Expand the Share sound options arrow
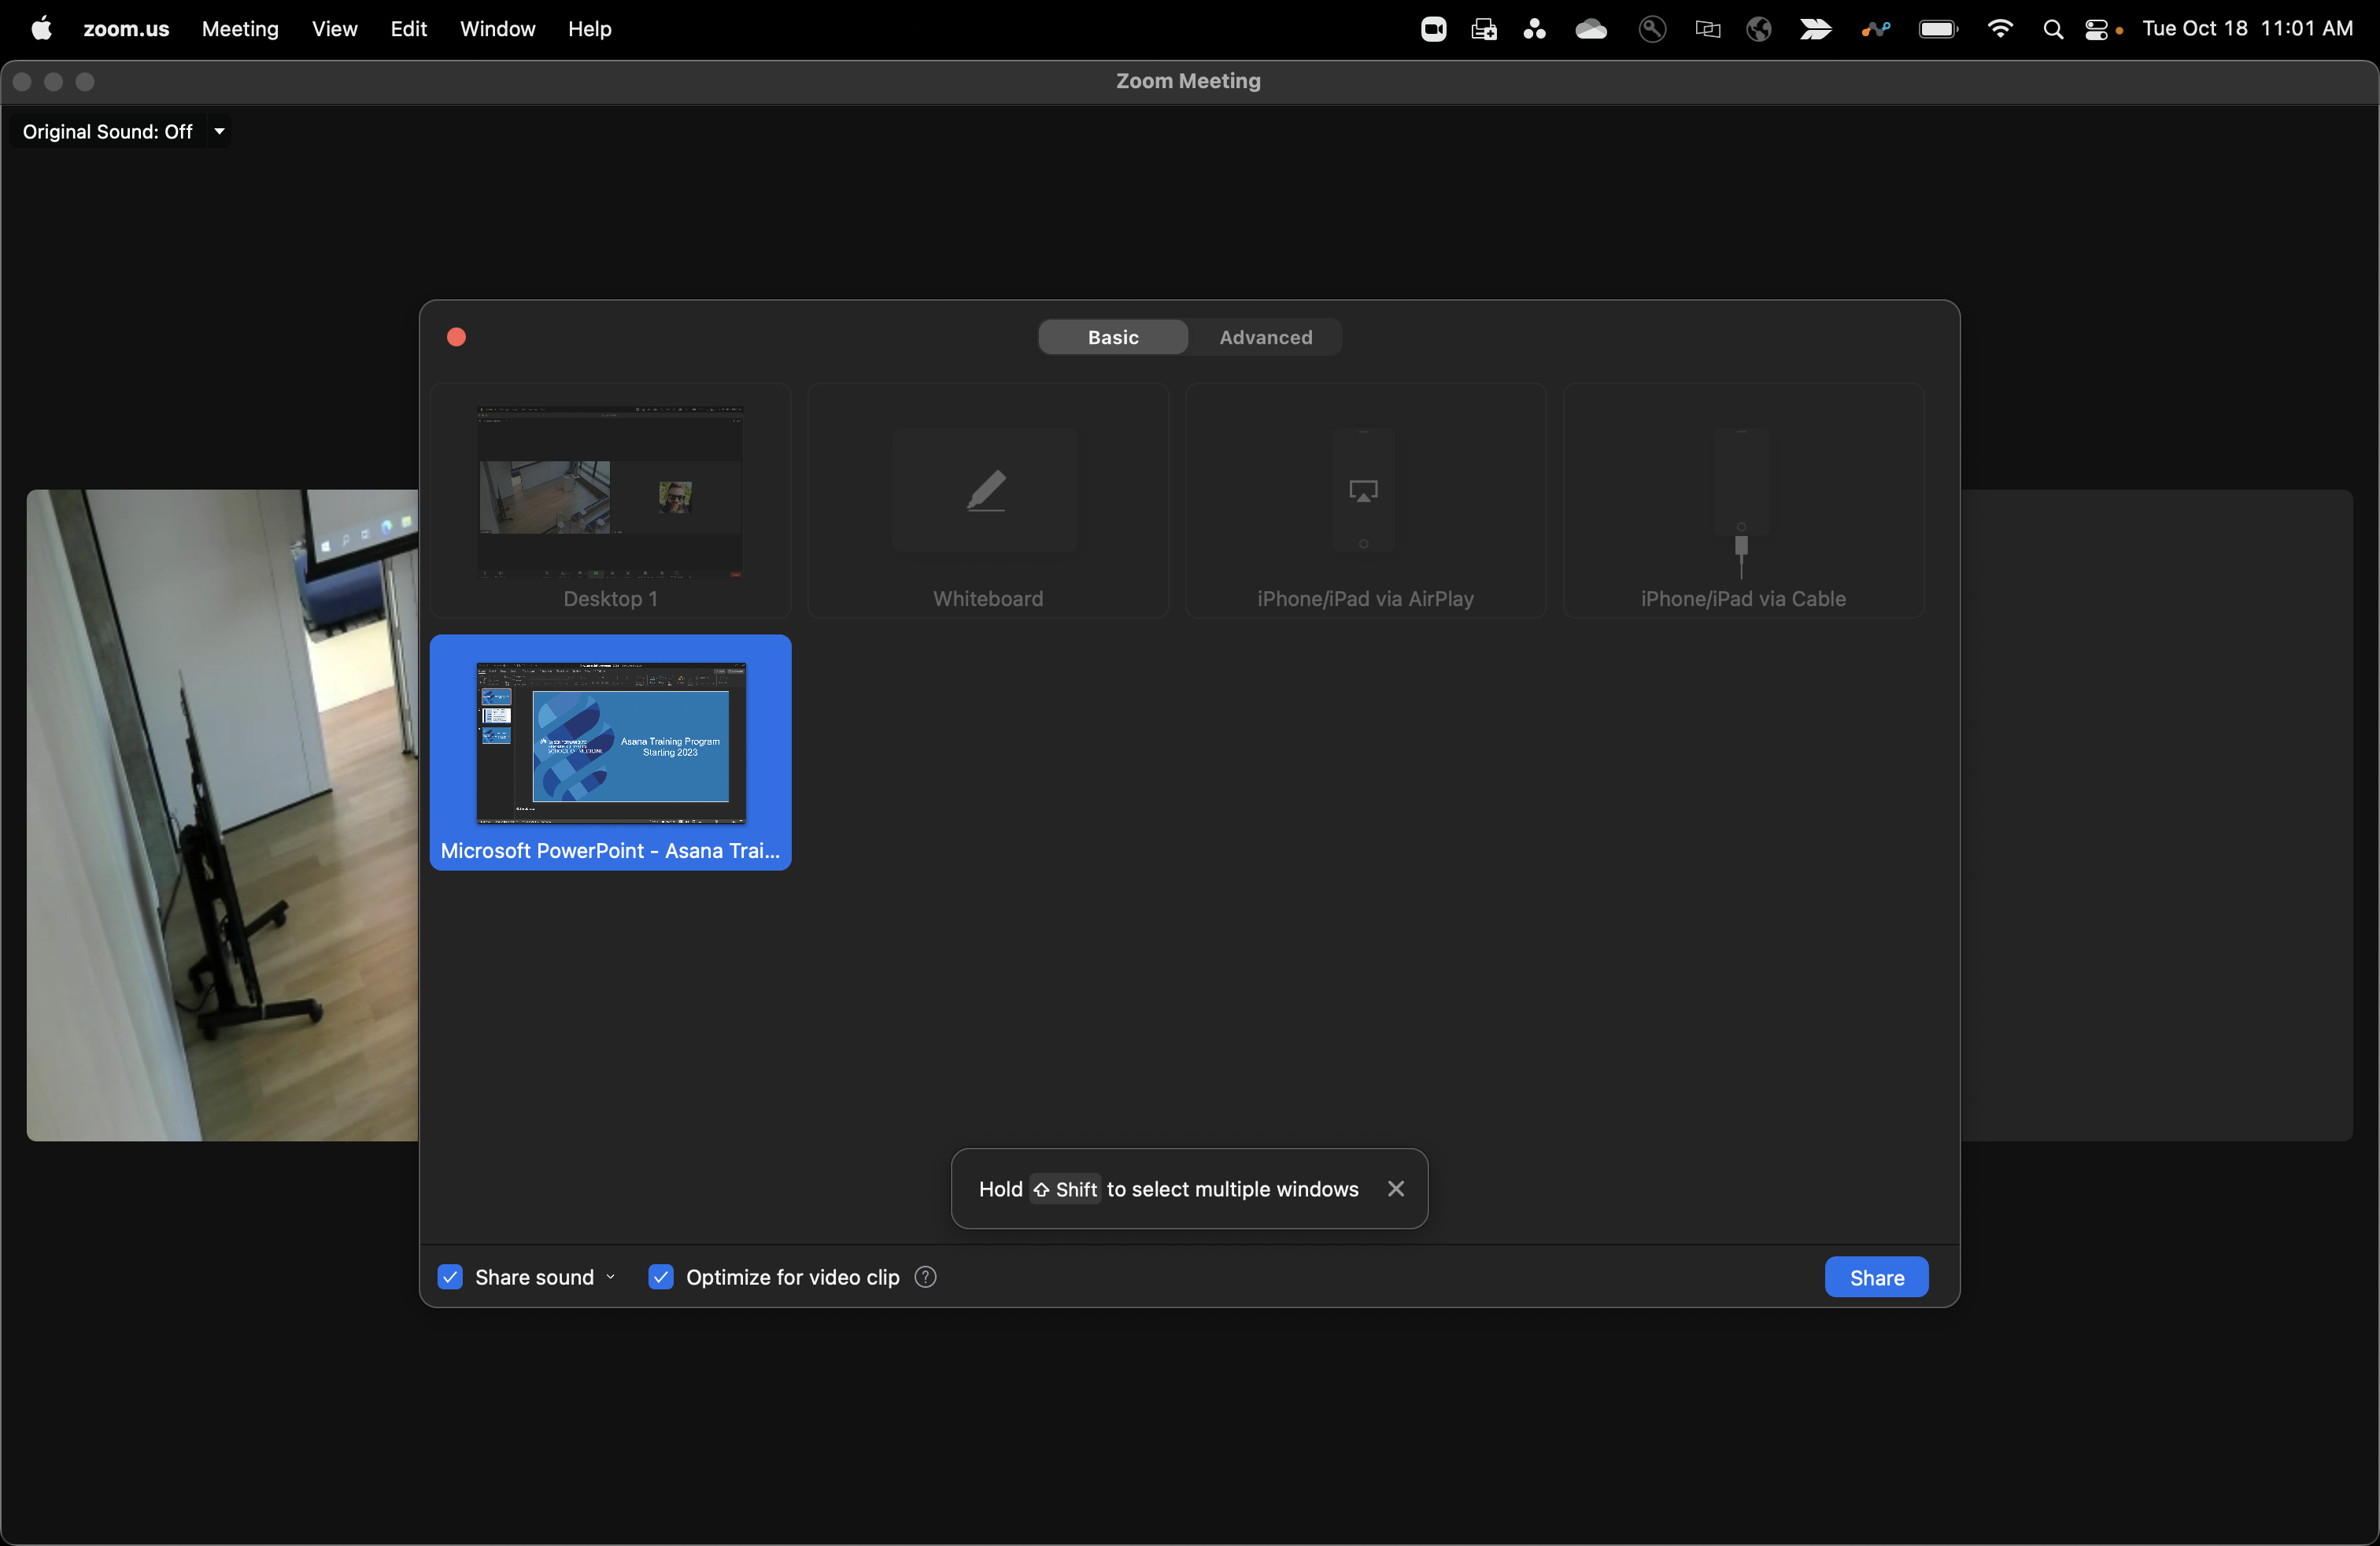This screenshot has height=1546, width=2380. tap(610, 1277)
